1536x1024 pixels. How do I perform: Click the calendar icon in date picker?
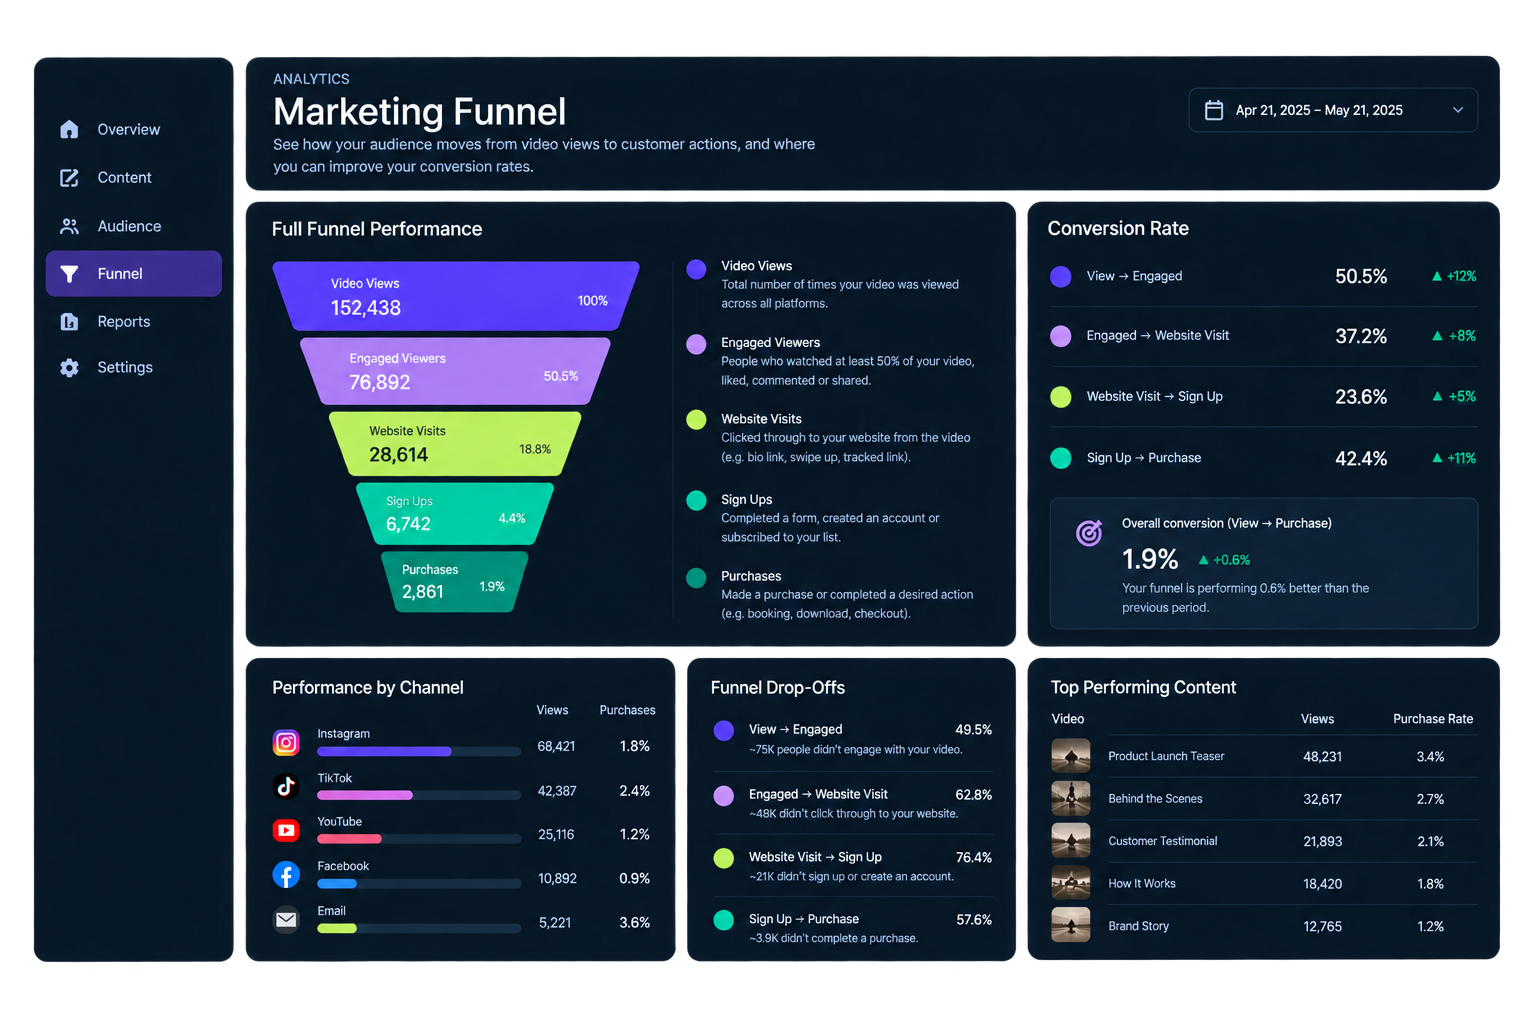pos(1213,110)
